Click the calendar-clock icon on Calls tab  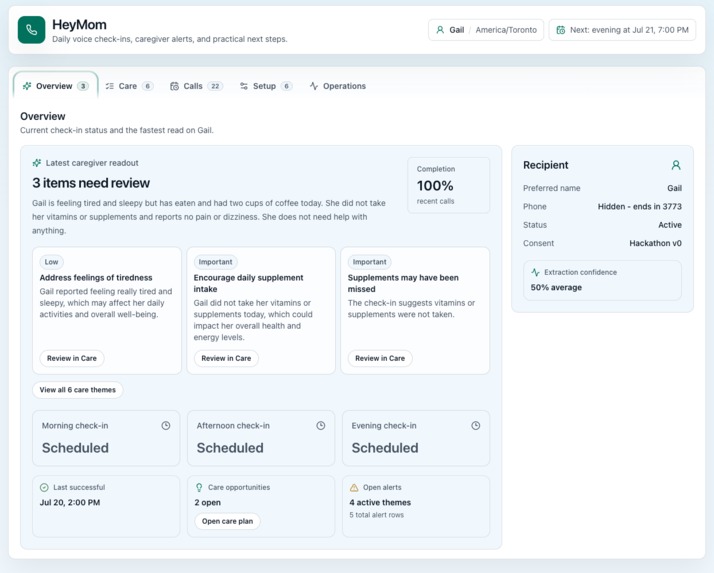tap(174, 86)
